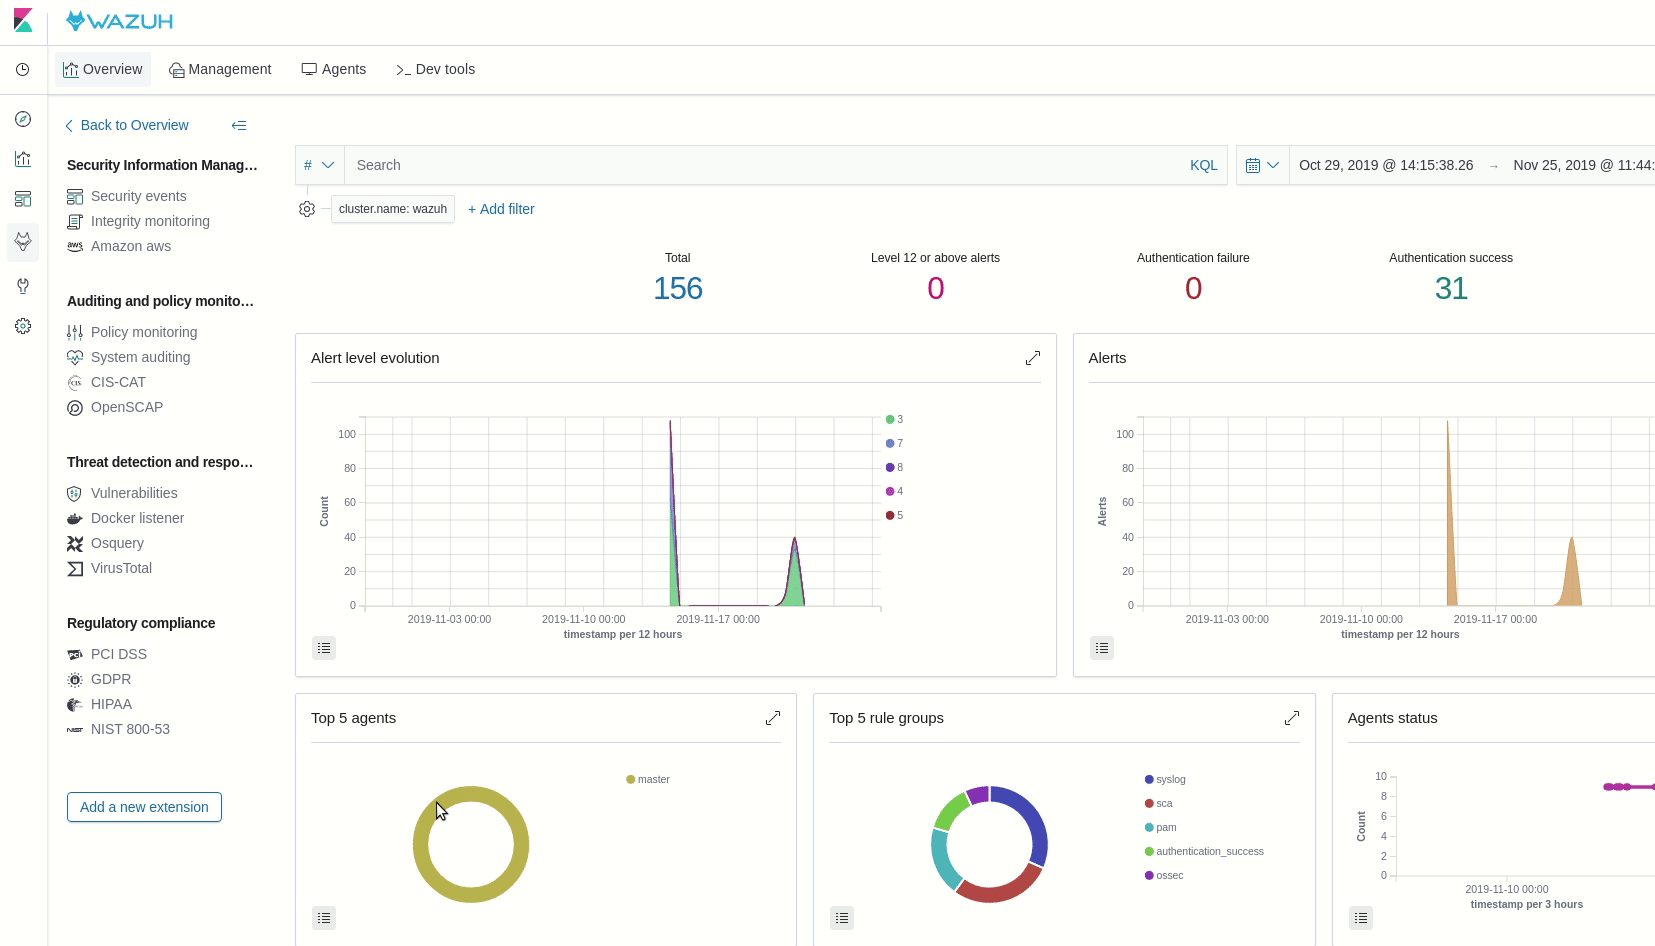The height and width of the screenshot is (946, 1655).
Task: Switch to the Management tab
Action: [x=221, y=69]
